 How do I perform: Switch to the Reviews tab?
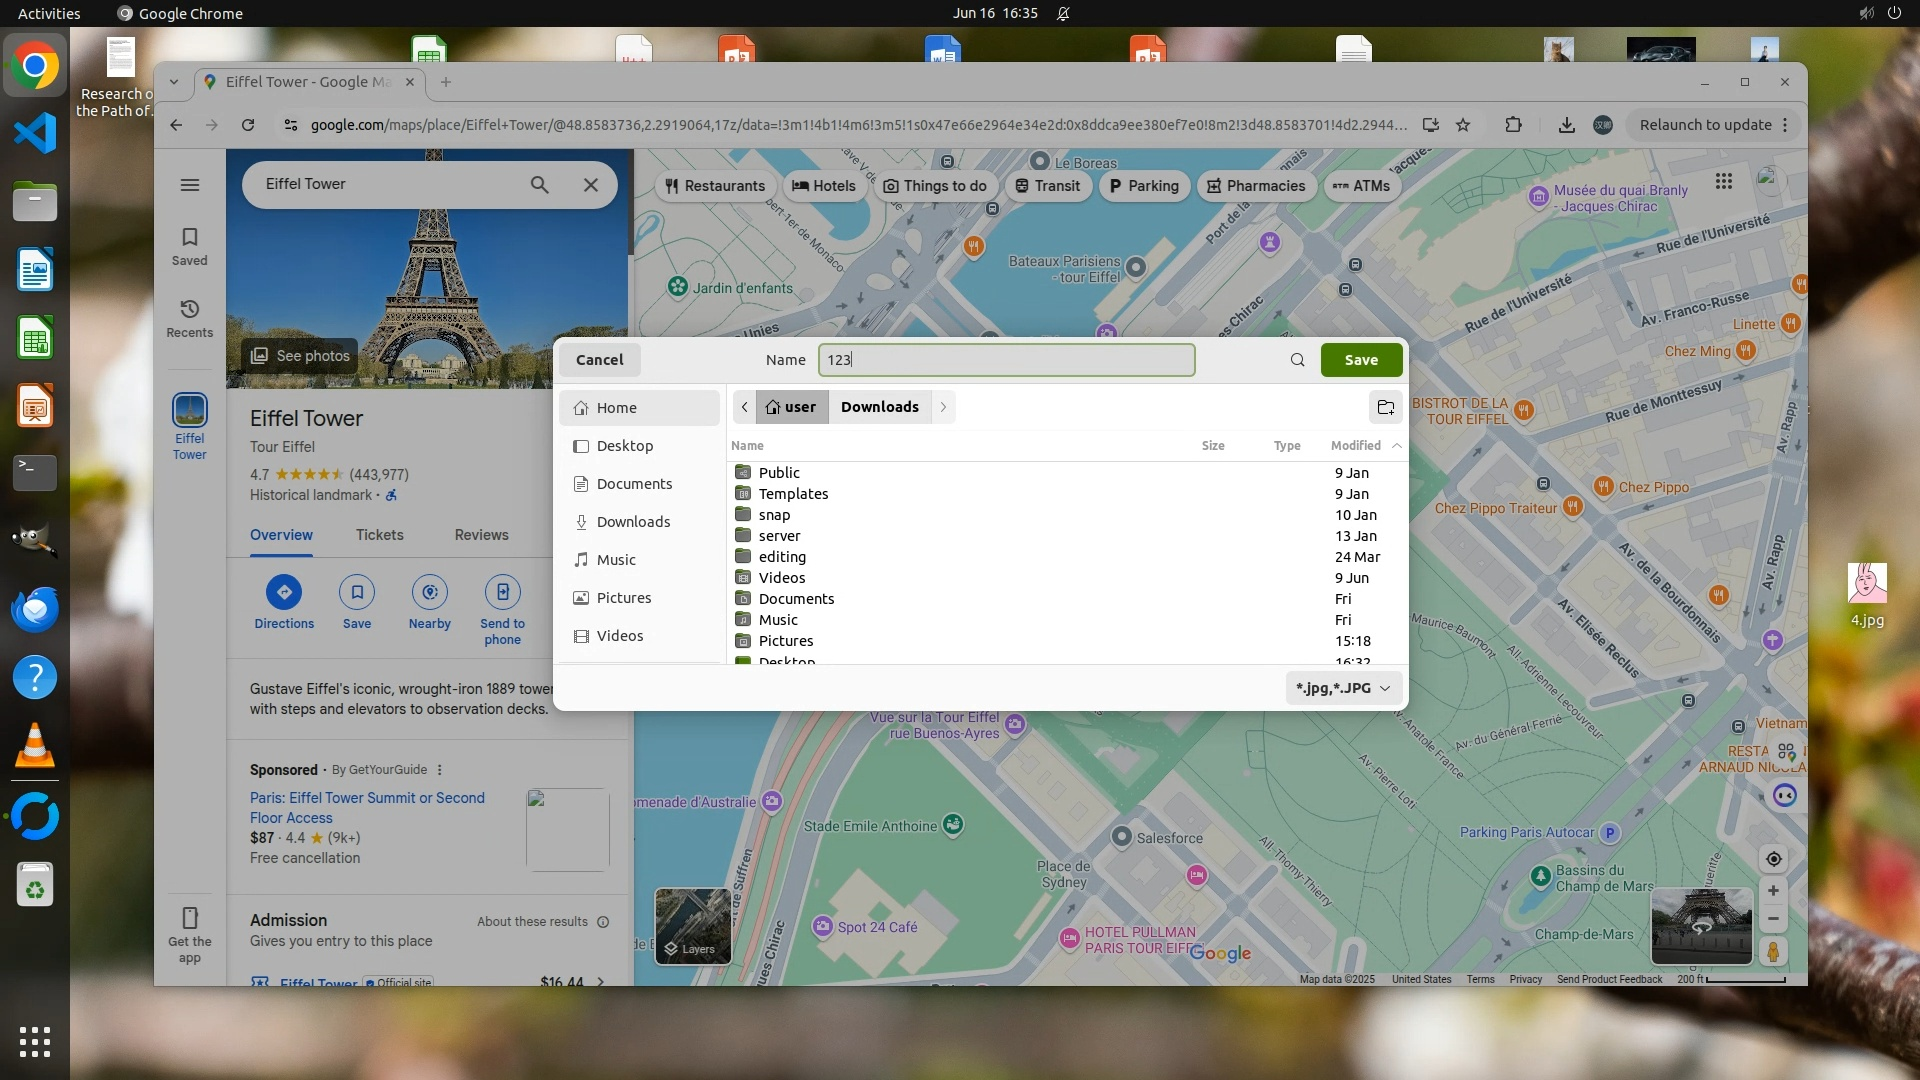click(481, 535)
